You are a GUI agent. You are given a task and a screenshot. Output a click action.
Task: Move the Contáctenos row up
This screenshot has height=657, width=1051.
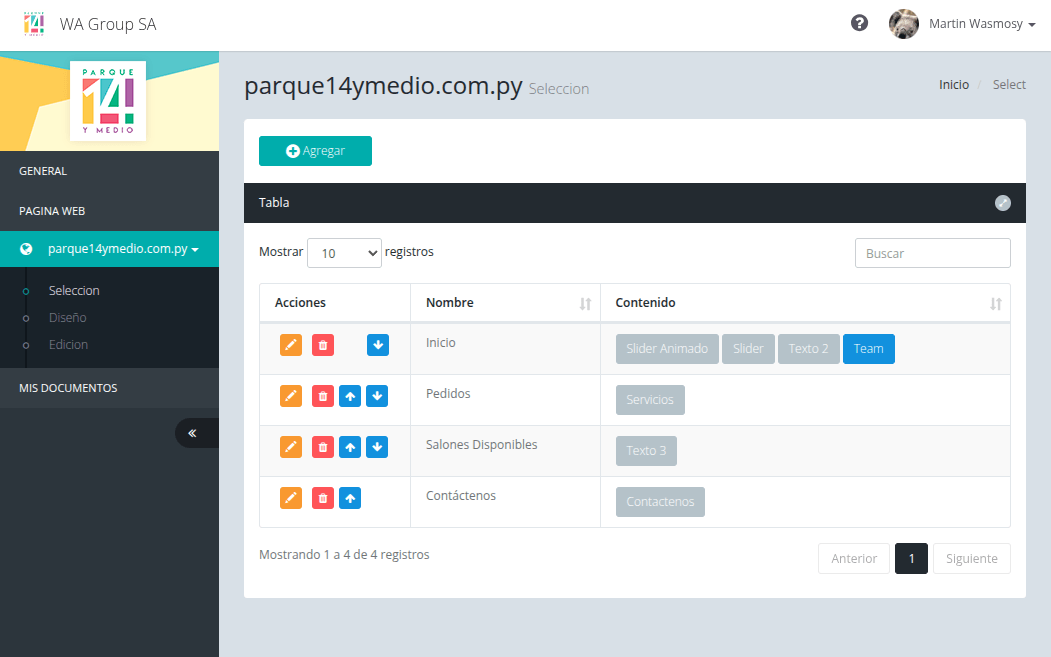[x=350, y=498]
